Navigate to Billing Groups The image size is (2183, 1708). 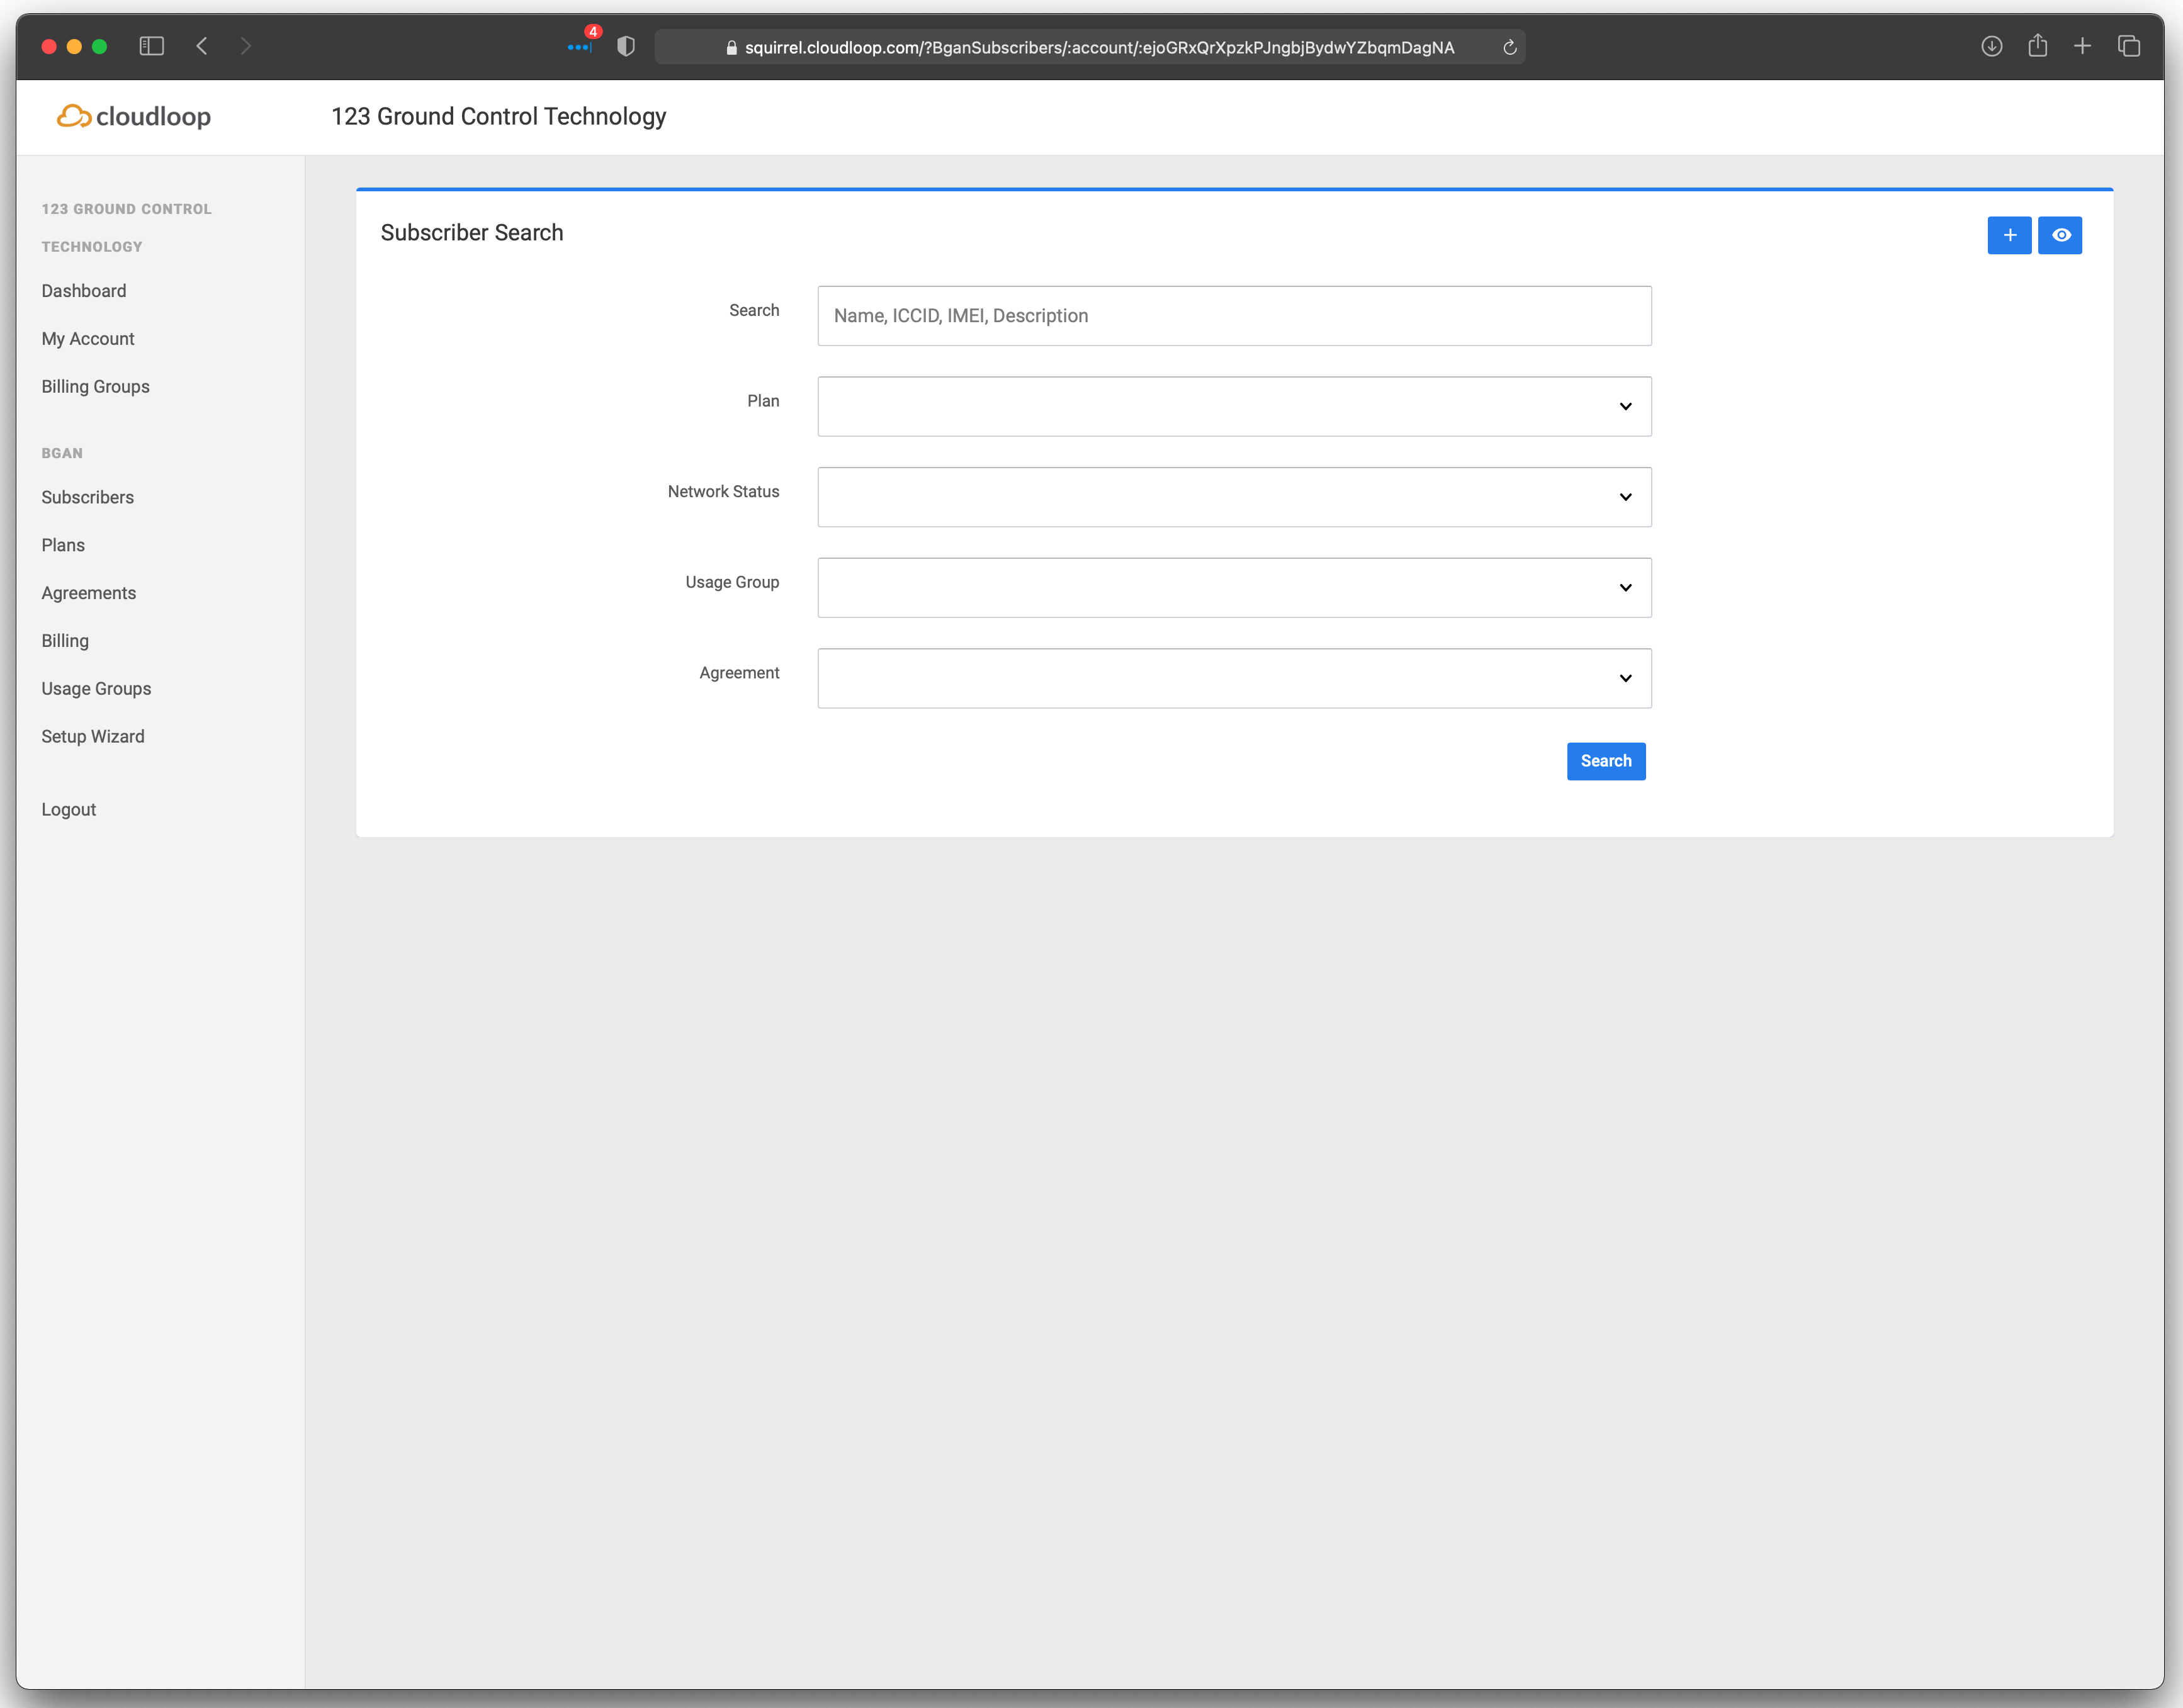[95, 386]
